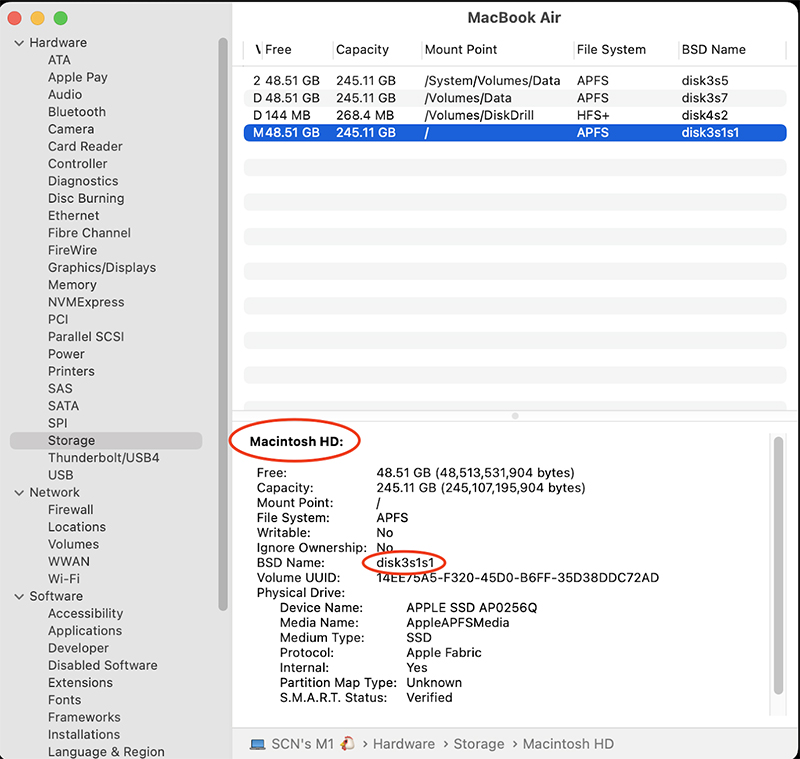The width and height of the screenshot is (800, 759).
Task: Open Volumes under Network
Action: click(73, 545)
